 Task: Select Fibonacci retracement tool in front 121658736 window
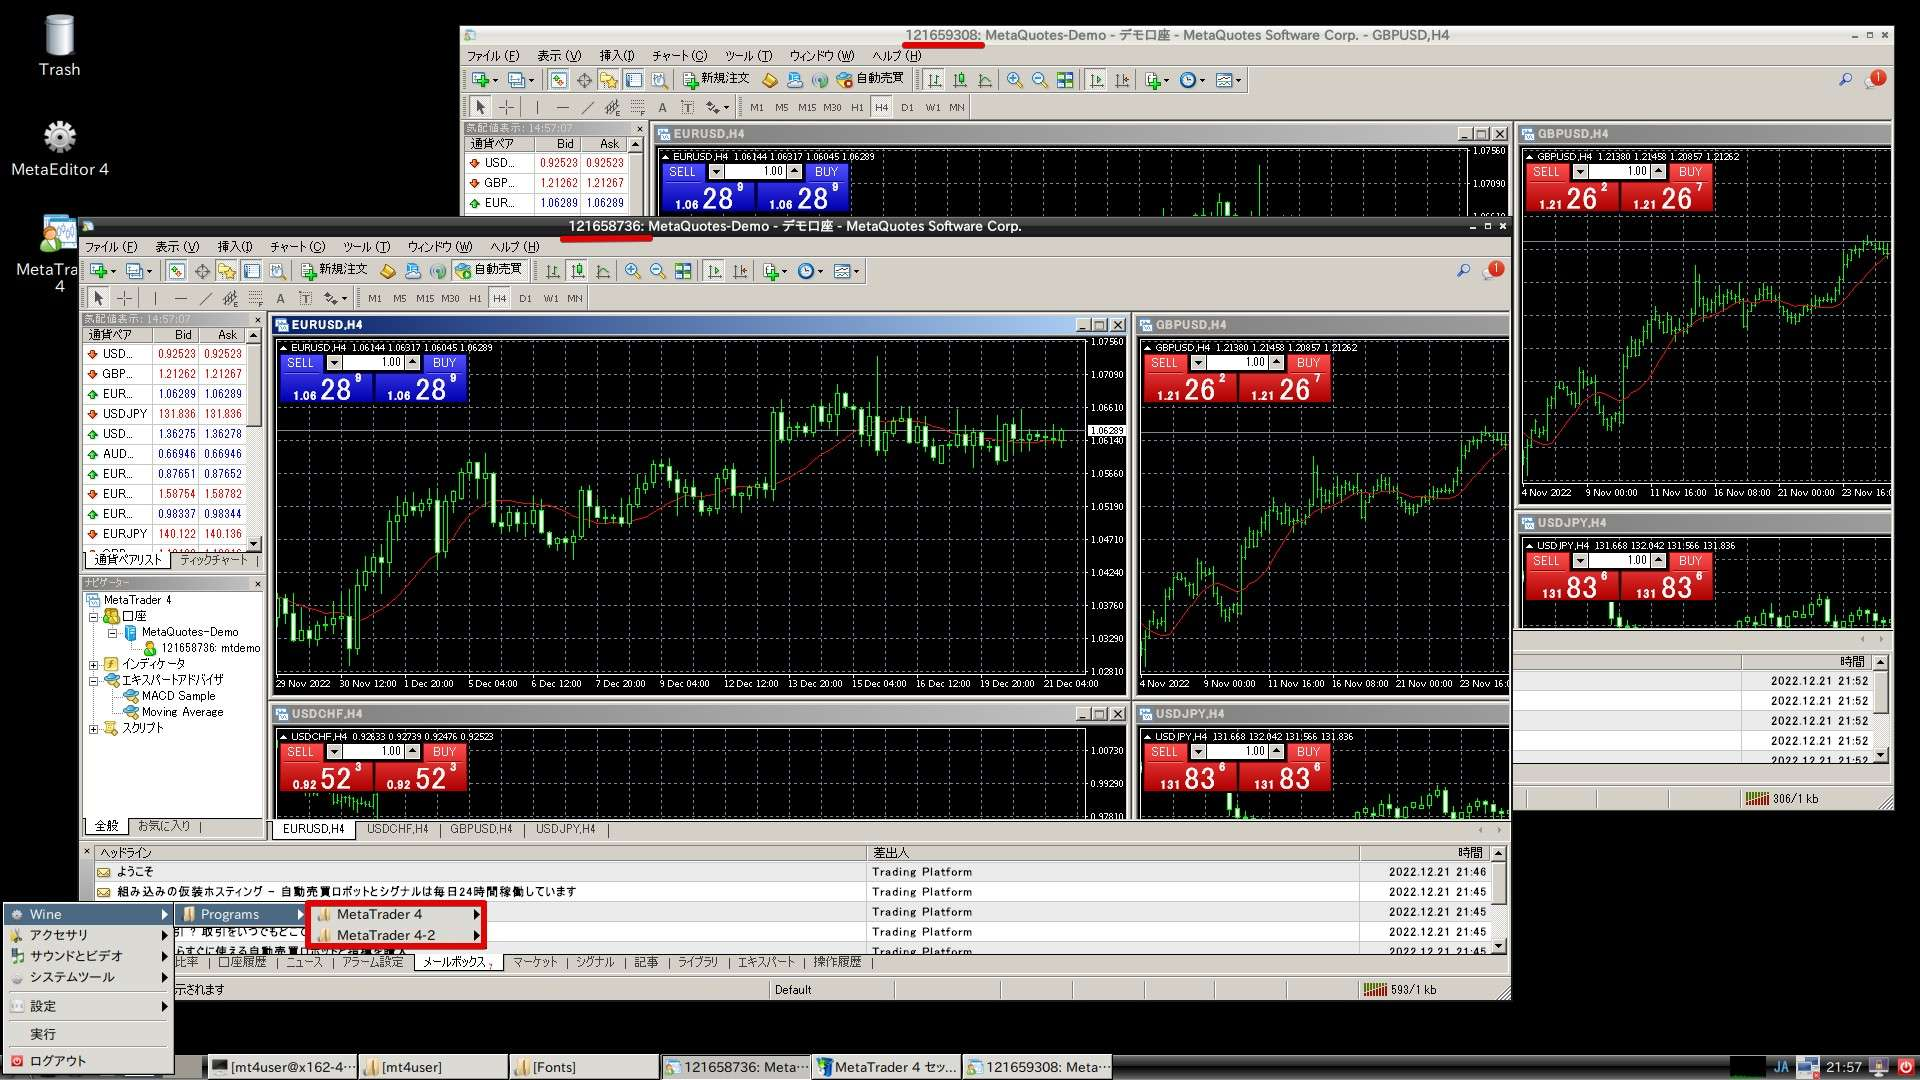255,298
